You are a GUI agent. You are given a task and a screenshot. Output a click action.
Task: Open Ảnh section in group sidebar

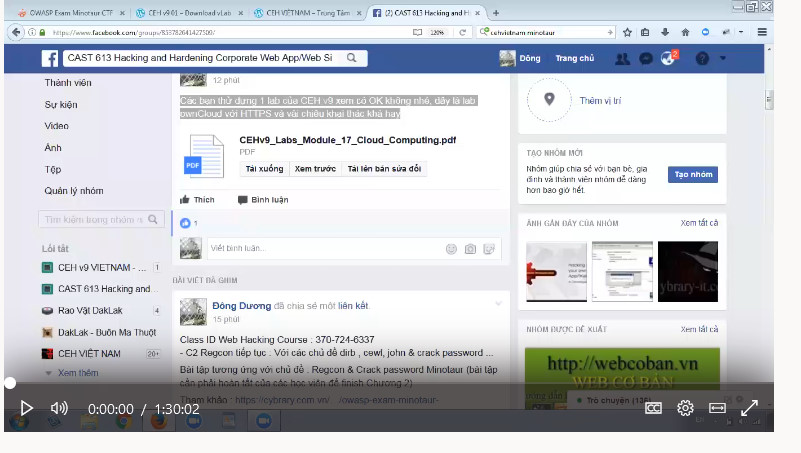(x=53, y=148)
